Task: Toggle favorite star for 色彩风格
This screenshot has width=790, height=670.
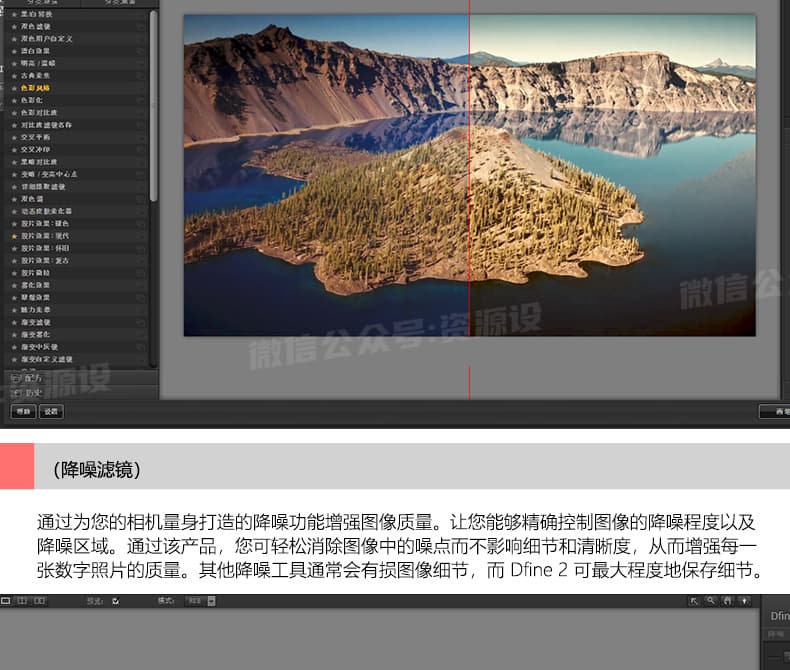Action: [14, 88]
